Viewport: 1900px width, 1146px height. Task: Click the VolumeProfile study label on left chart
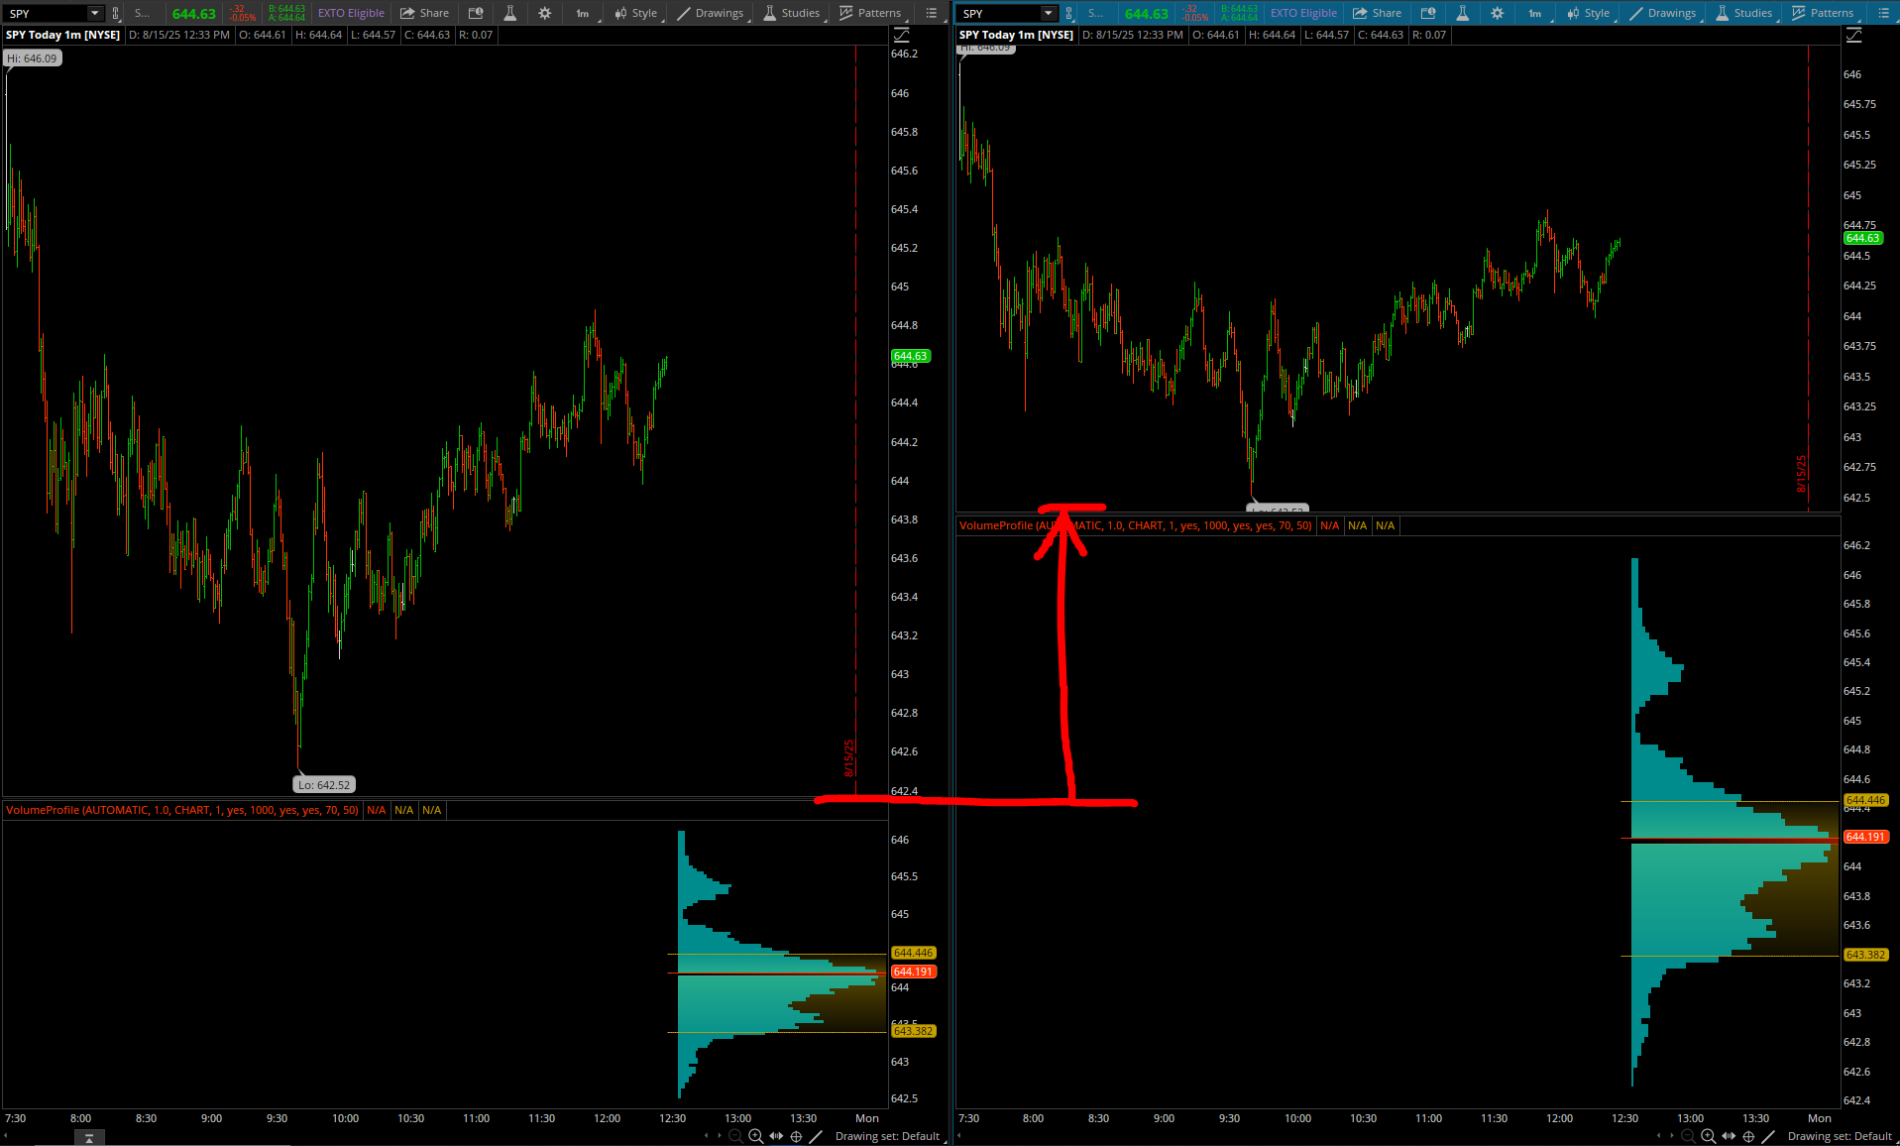[x=182, y=810]
